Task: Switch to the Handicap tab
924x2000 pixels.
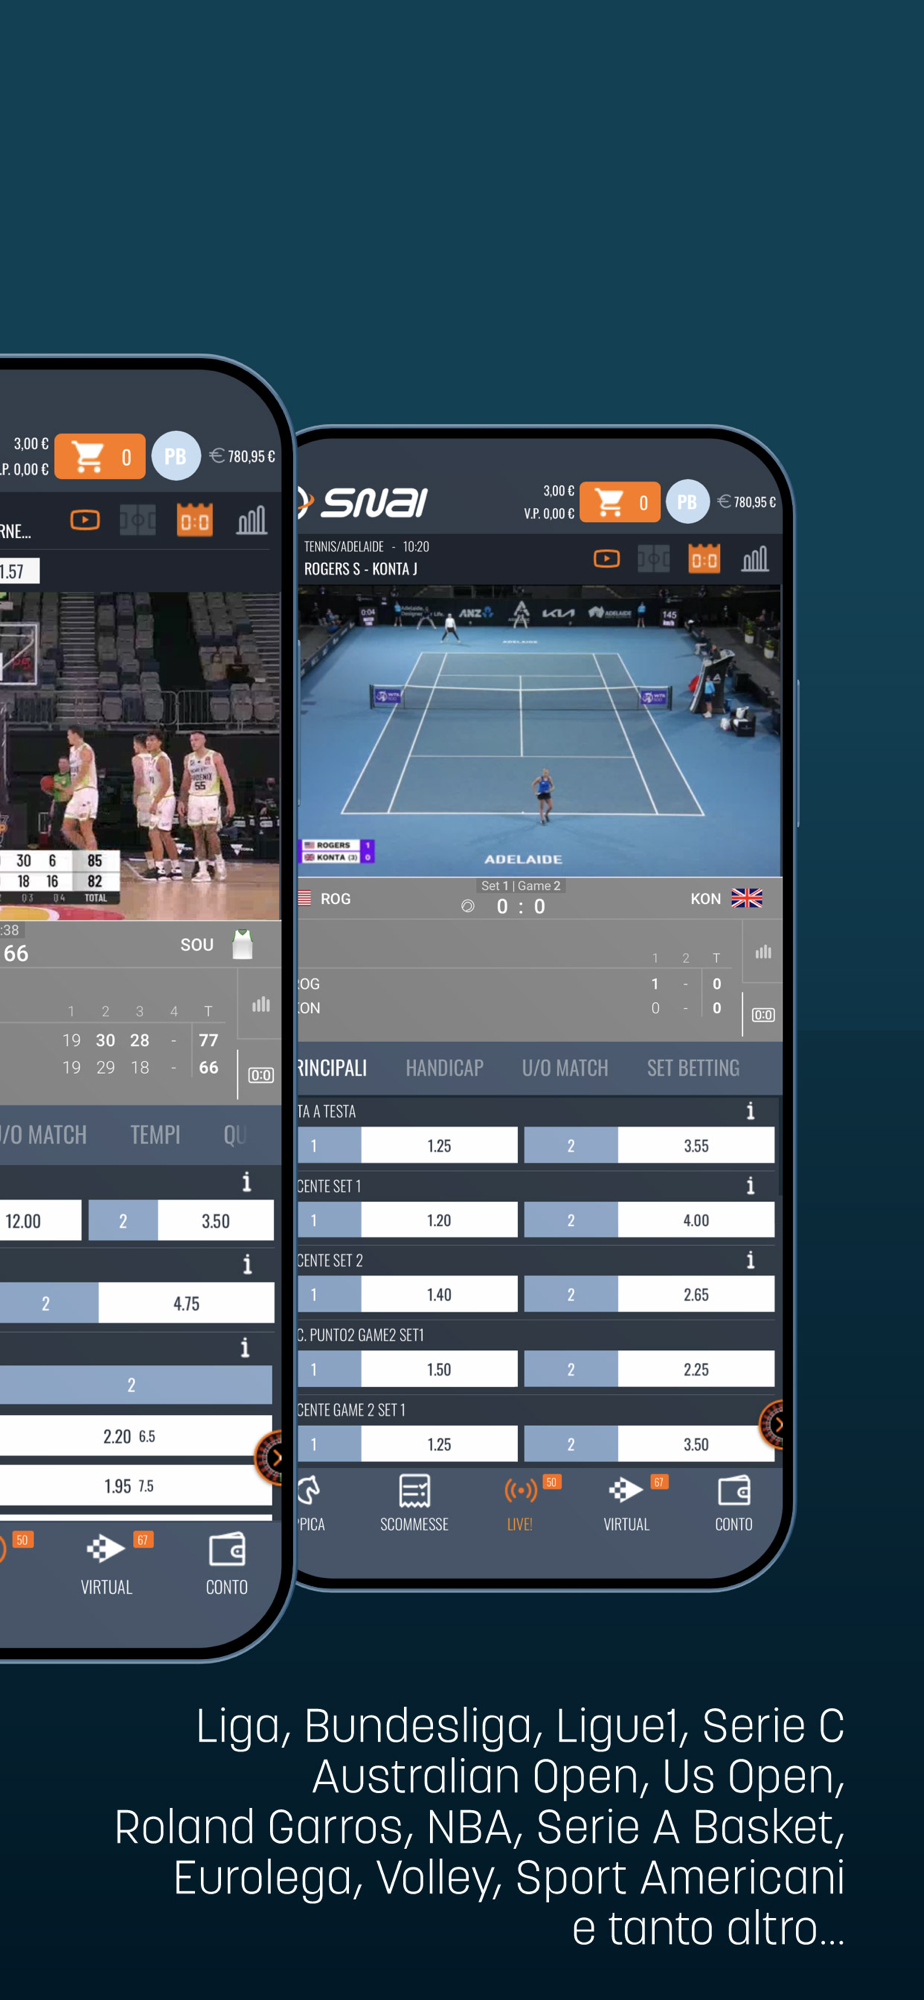Action: [445, 1068]
